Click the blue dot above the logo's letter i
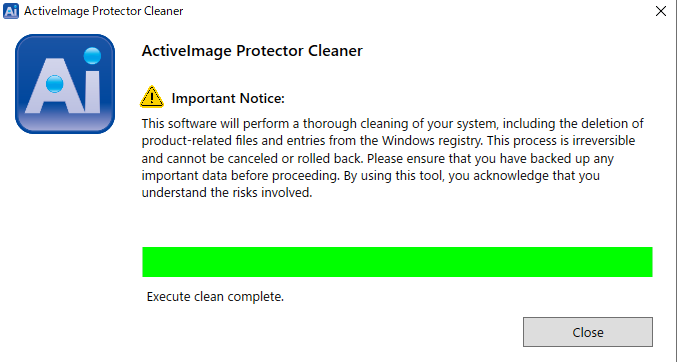 point(92,56)
